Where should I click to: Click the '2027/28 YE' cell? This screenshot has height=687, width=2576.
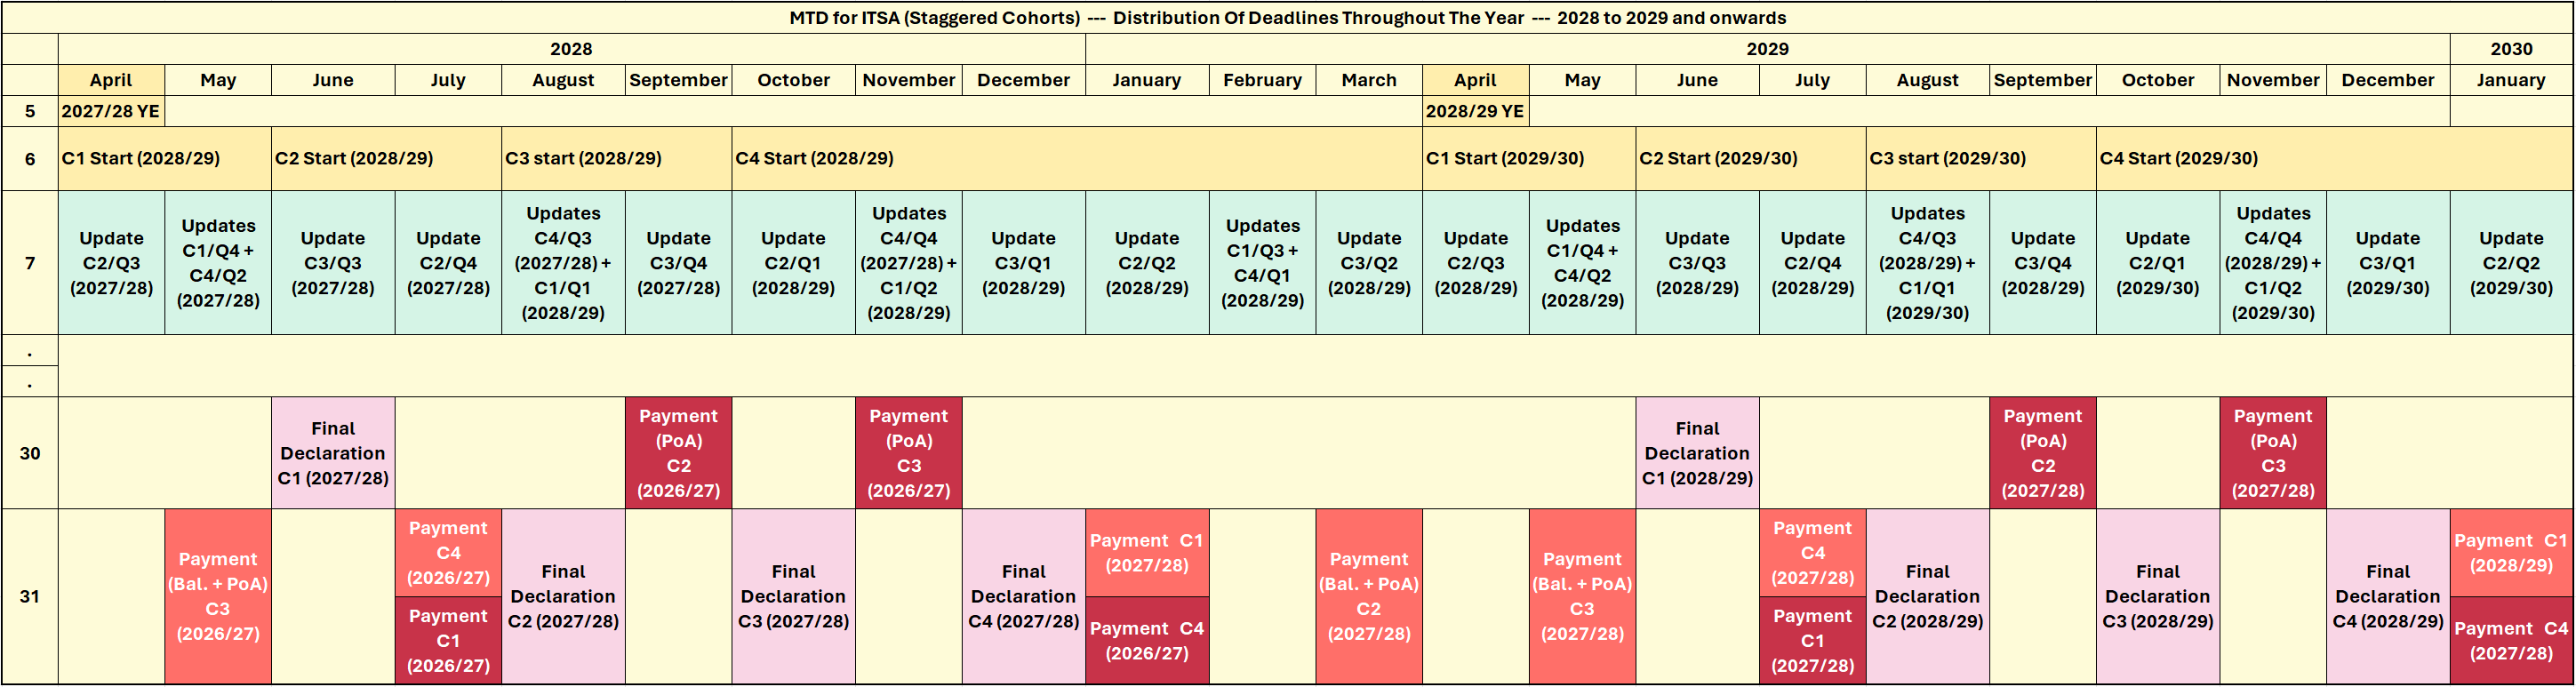coord(111,111)
